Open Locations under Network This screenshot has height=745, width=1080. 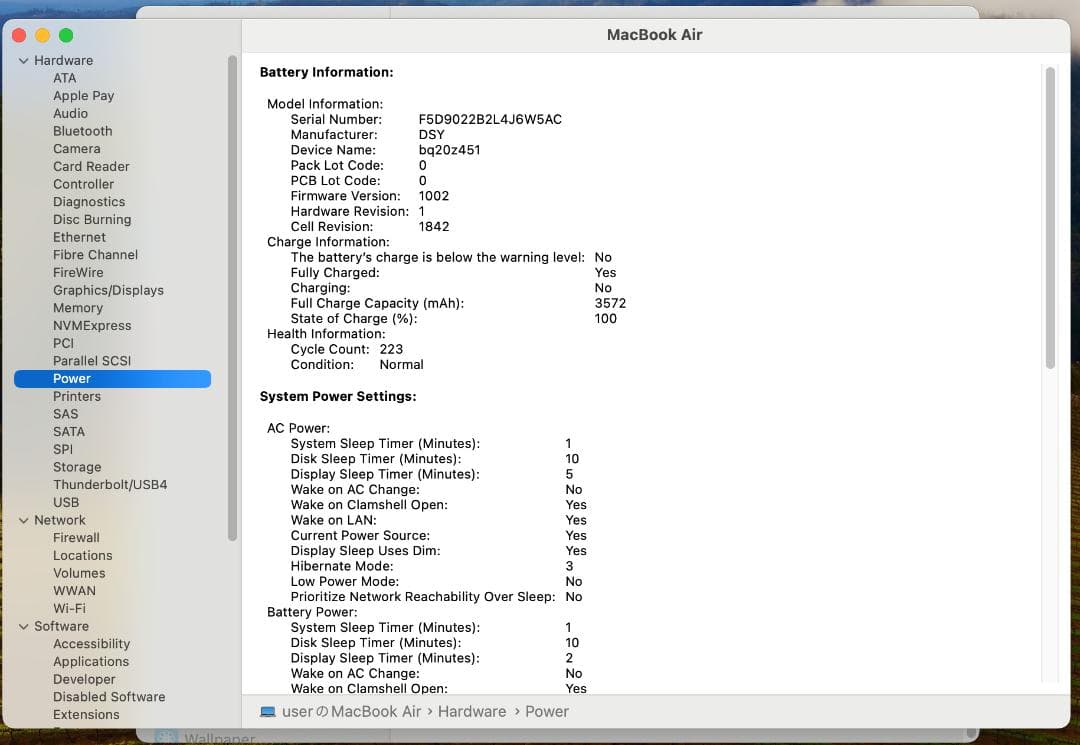click(83, 556)
